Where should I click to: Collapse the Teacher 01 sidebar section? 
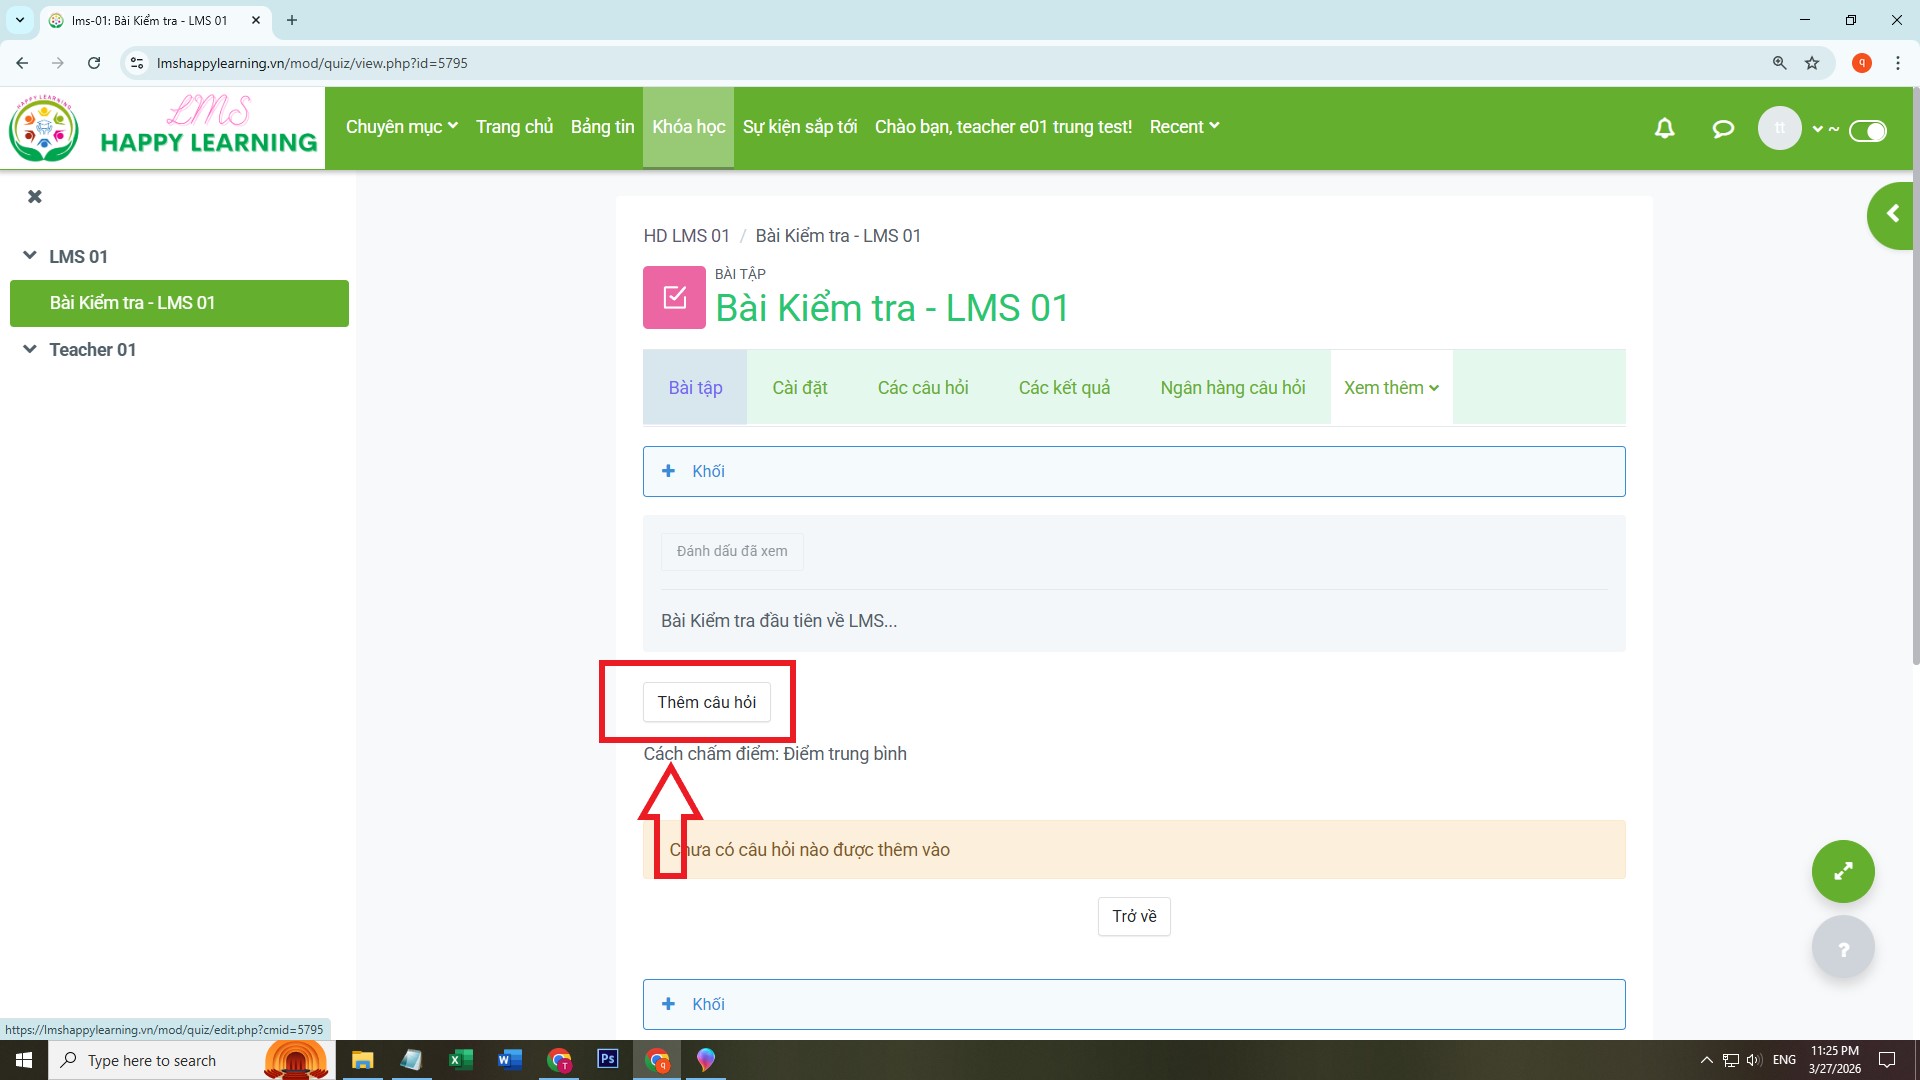(30, 349)
